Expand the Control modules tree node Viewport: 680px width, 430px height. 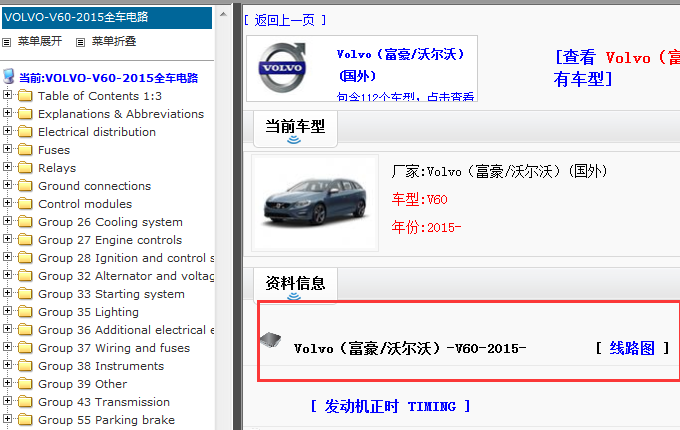(7, 202)
